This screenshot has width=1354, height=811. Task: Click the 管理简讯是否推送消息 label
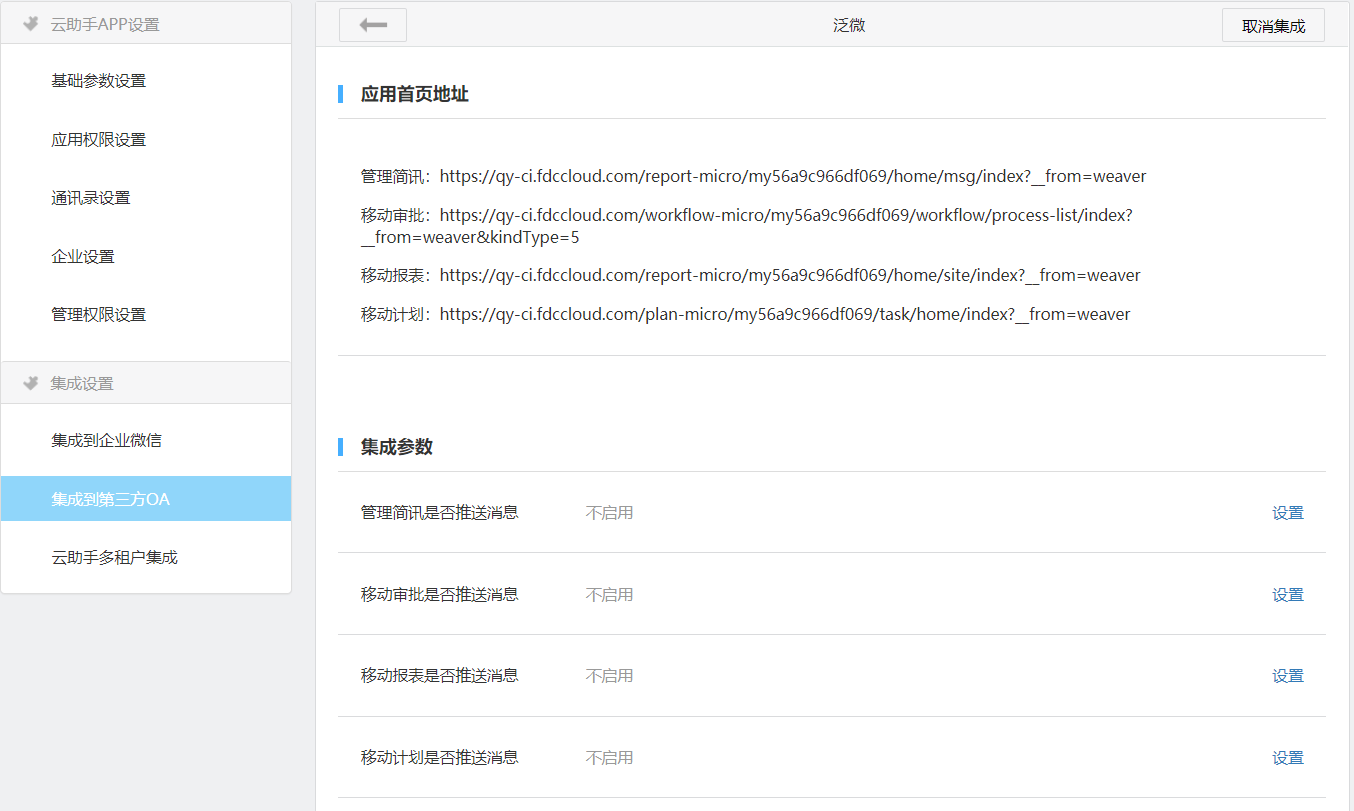[x=440, y=513]
